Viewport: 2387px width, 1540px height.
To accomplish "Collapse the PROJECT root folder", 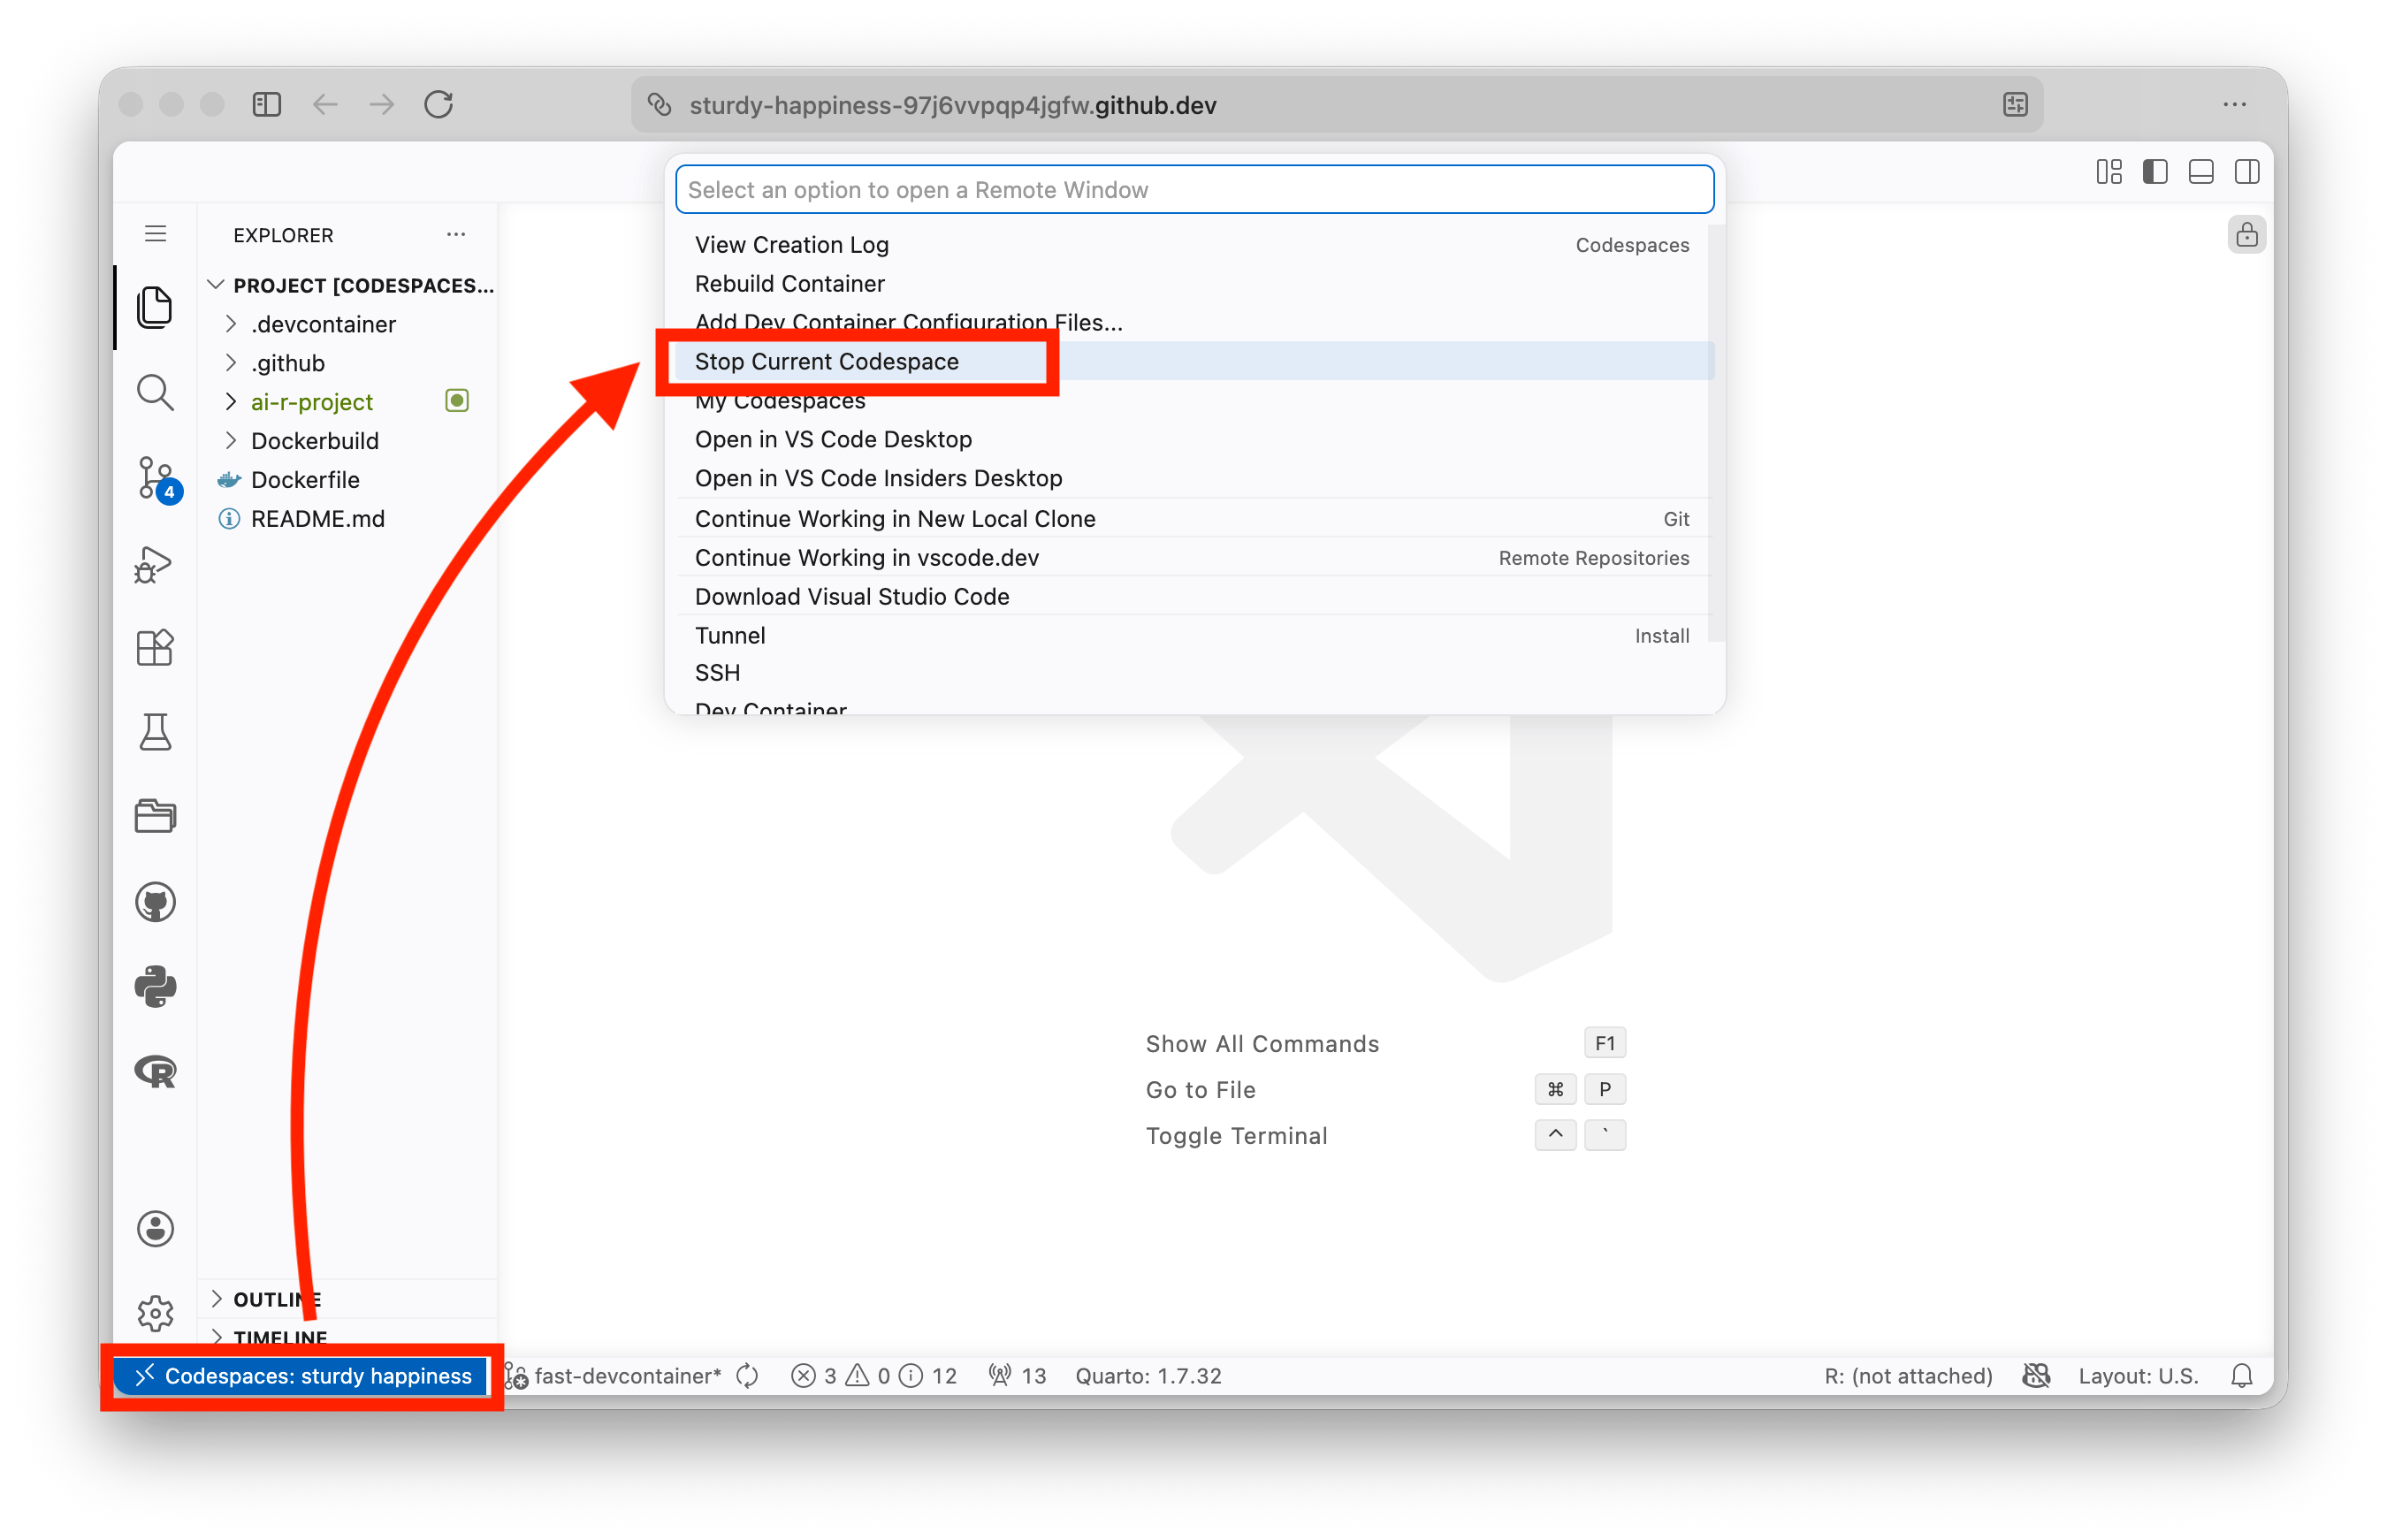I will coord(348,286).
